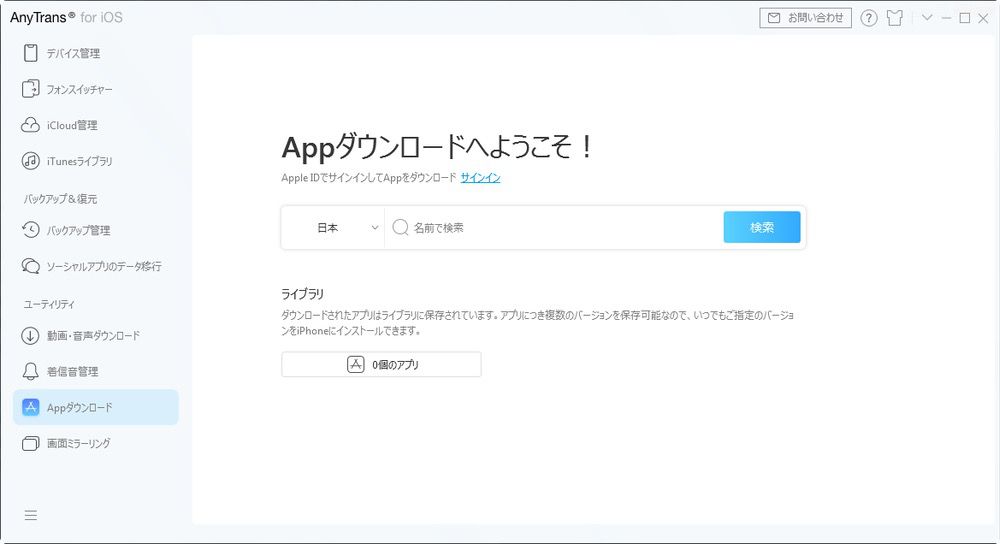Click the お問い合わせ contact button

(805, 18)
